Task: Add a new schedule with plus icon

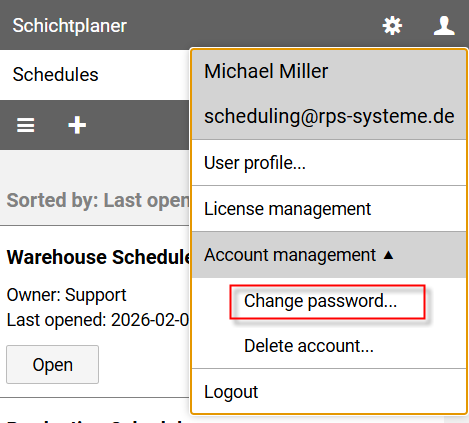Action: [x=77, y=125]
